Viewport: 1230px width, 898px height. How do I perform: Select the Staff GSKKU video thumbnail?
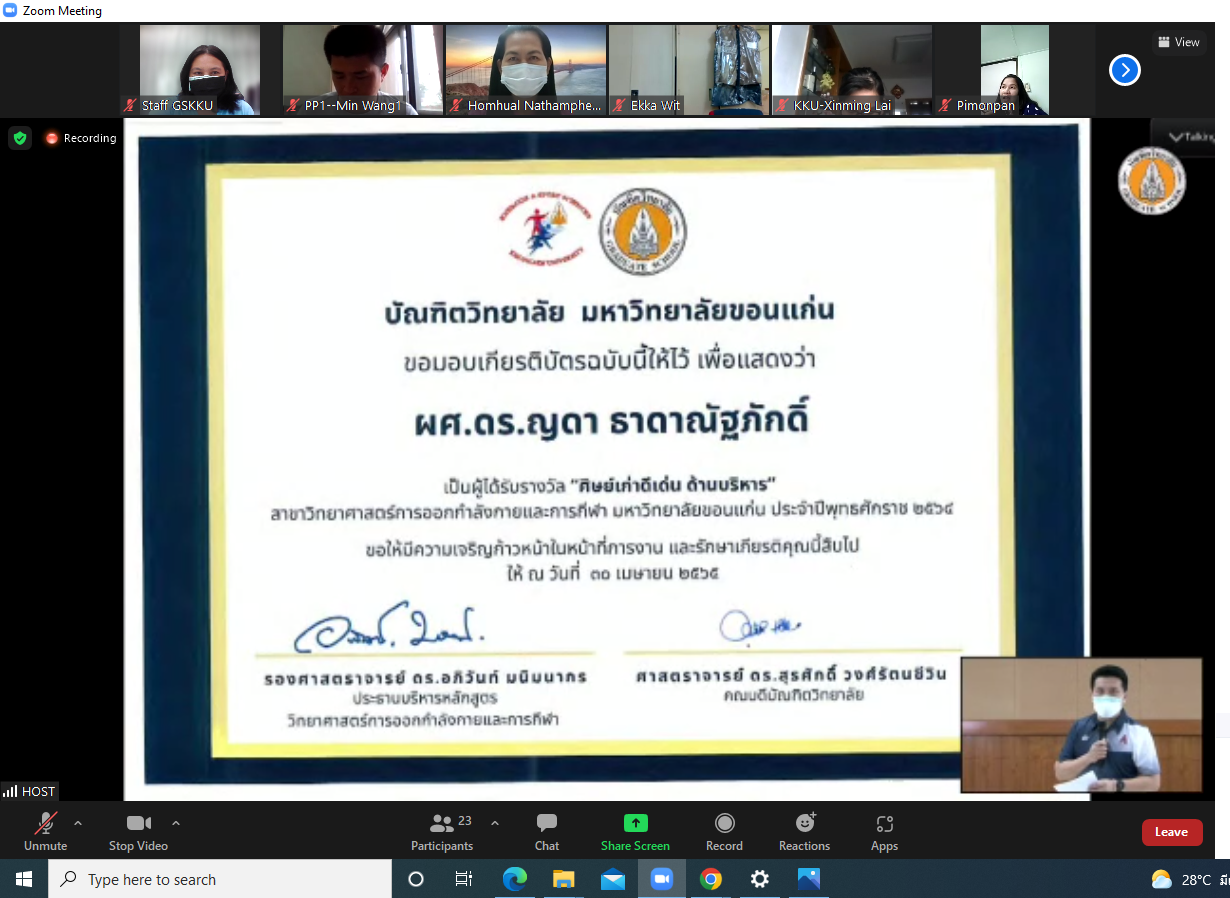(199, 70)
